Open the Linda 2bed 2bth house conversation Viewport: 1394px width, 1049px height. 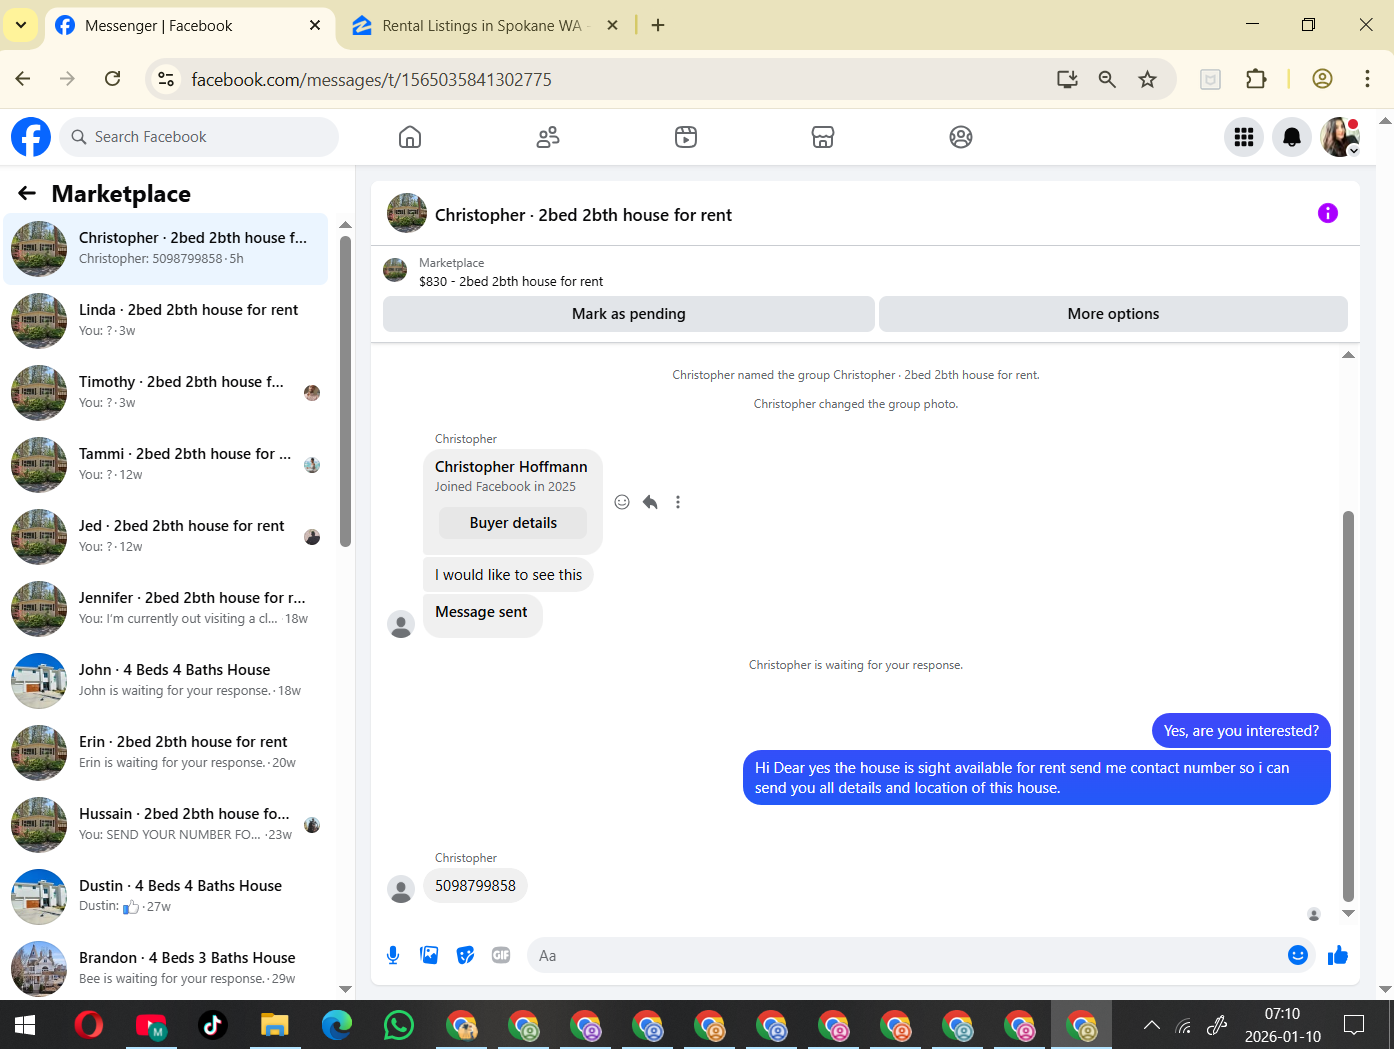pyautogui.click(x=166, y=320)
